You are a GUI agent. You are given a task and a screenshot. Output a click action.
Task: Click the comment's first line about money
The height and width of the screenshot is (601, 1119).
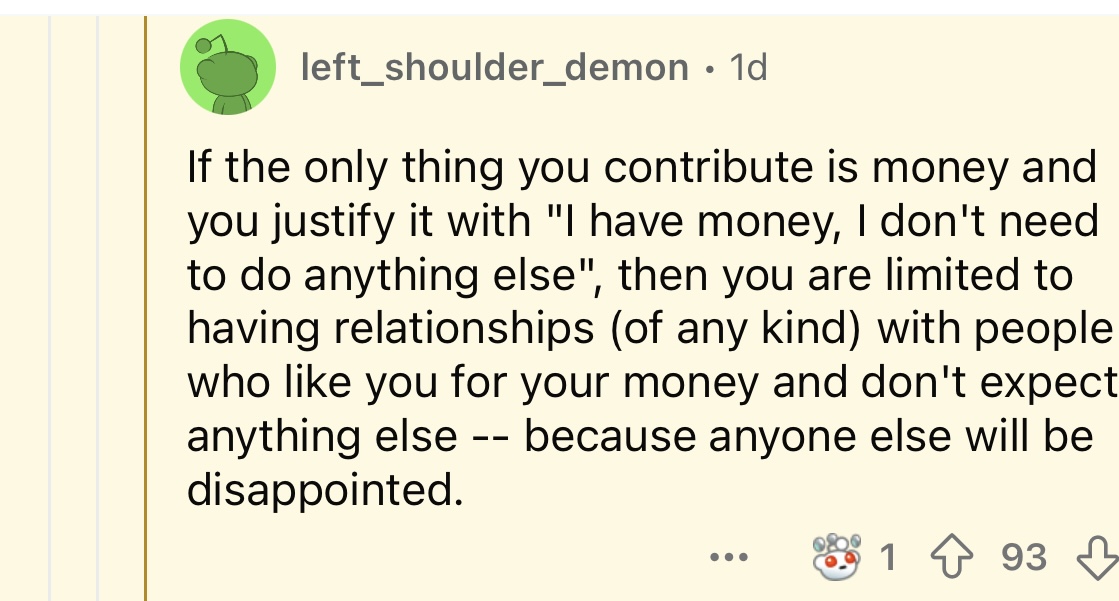point(642,167)
